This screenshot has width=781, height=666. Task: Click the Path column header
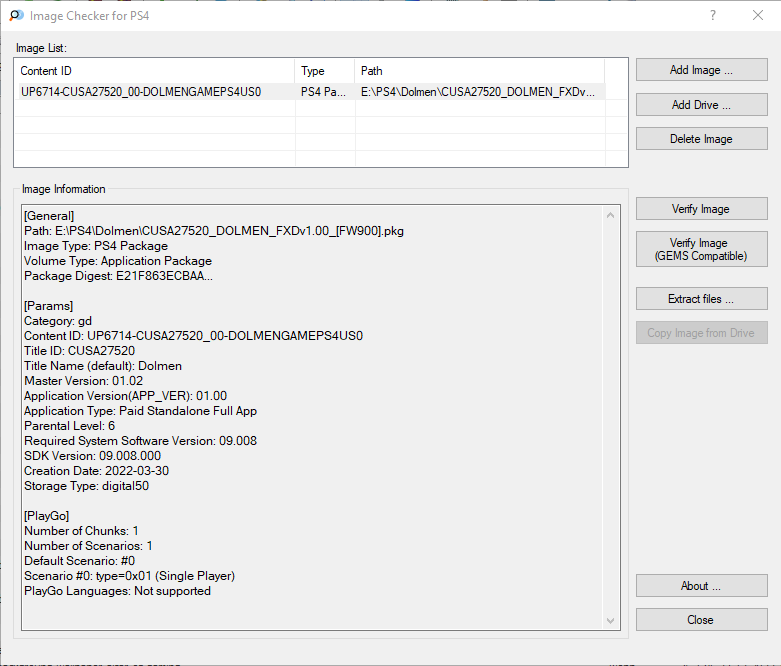pyautogui.click(x=480, y=71)
